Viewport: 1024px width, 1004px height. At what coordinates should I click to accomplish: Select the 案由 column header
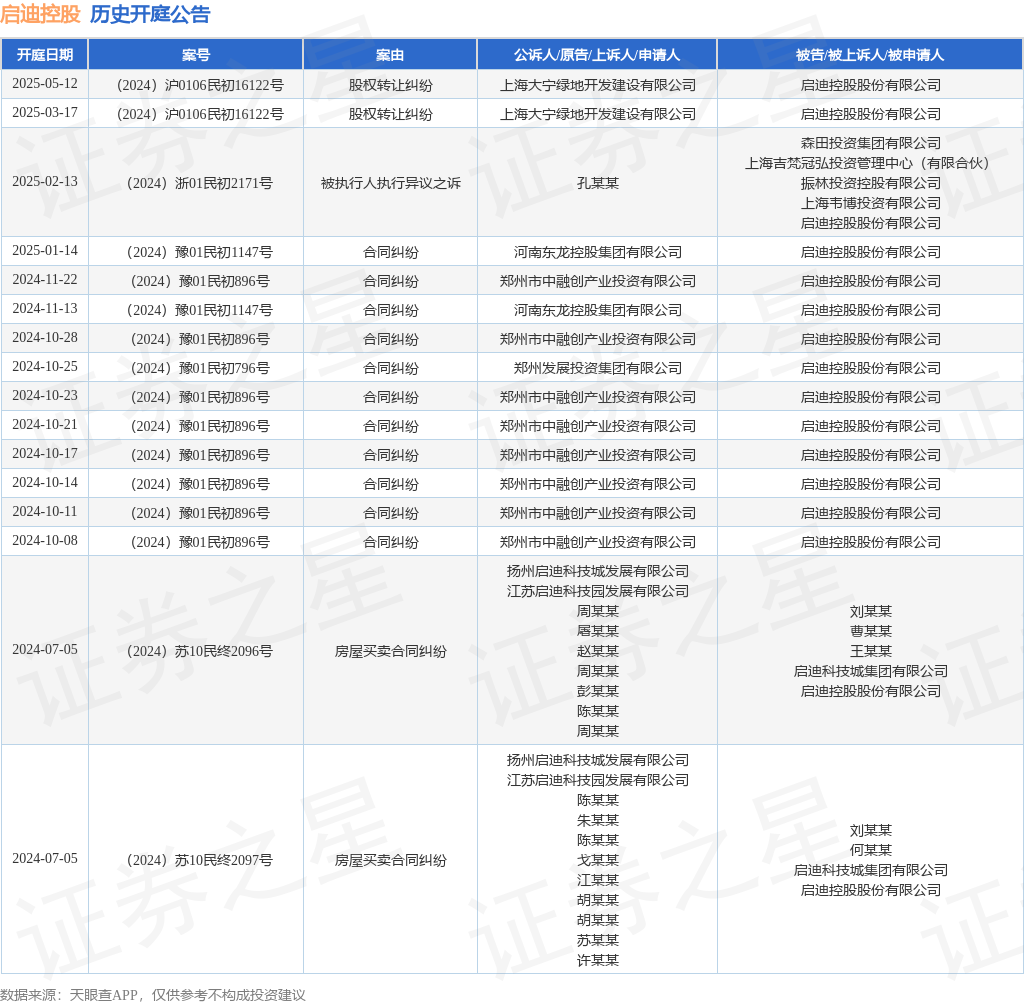pyautogui.click(x=390, y=55)
